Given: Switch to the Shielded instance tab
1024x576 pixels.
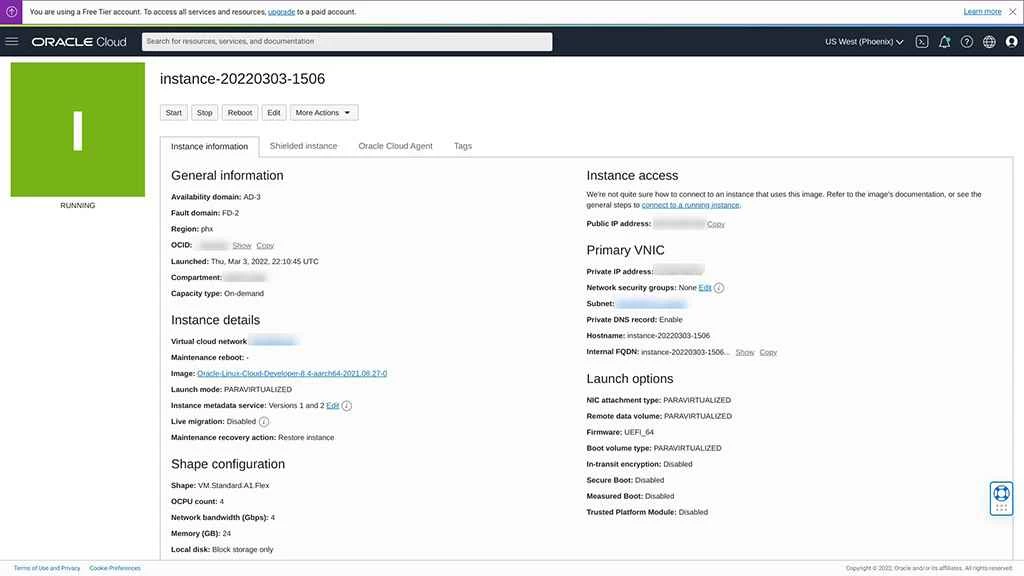Looking at the screenshot, I should click(303, 146).
